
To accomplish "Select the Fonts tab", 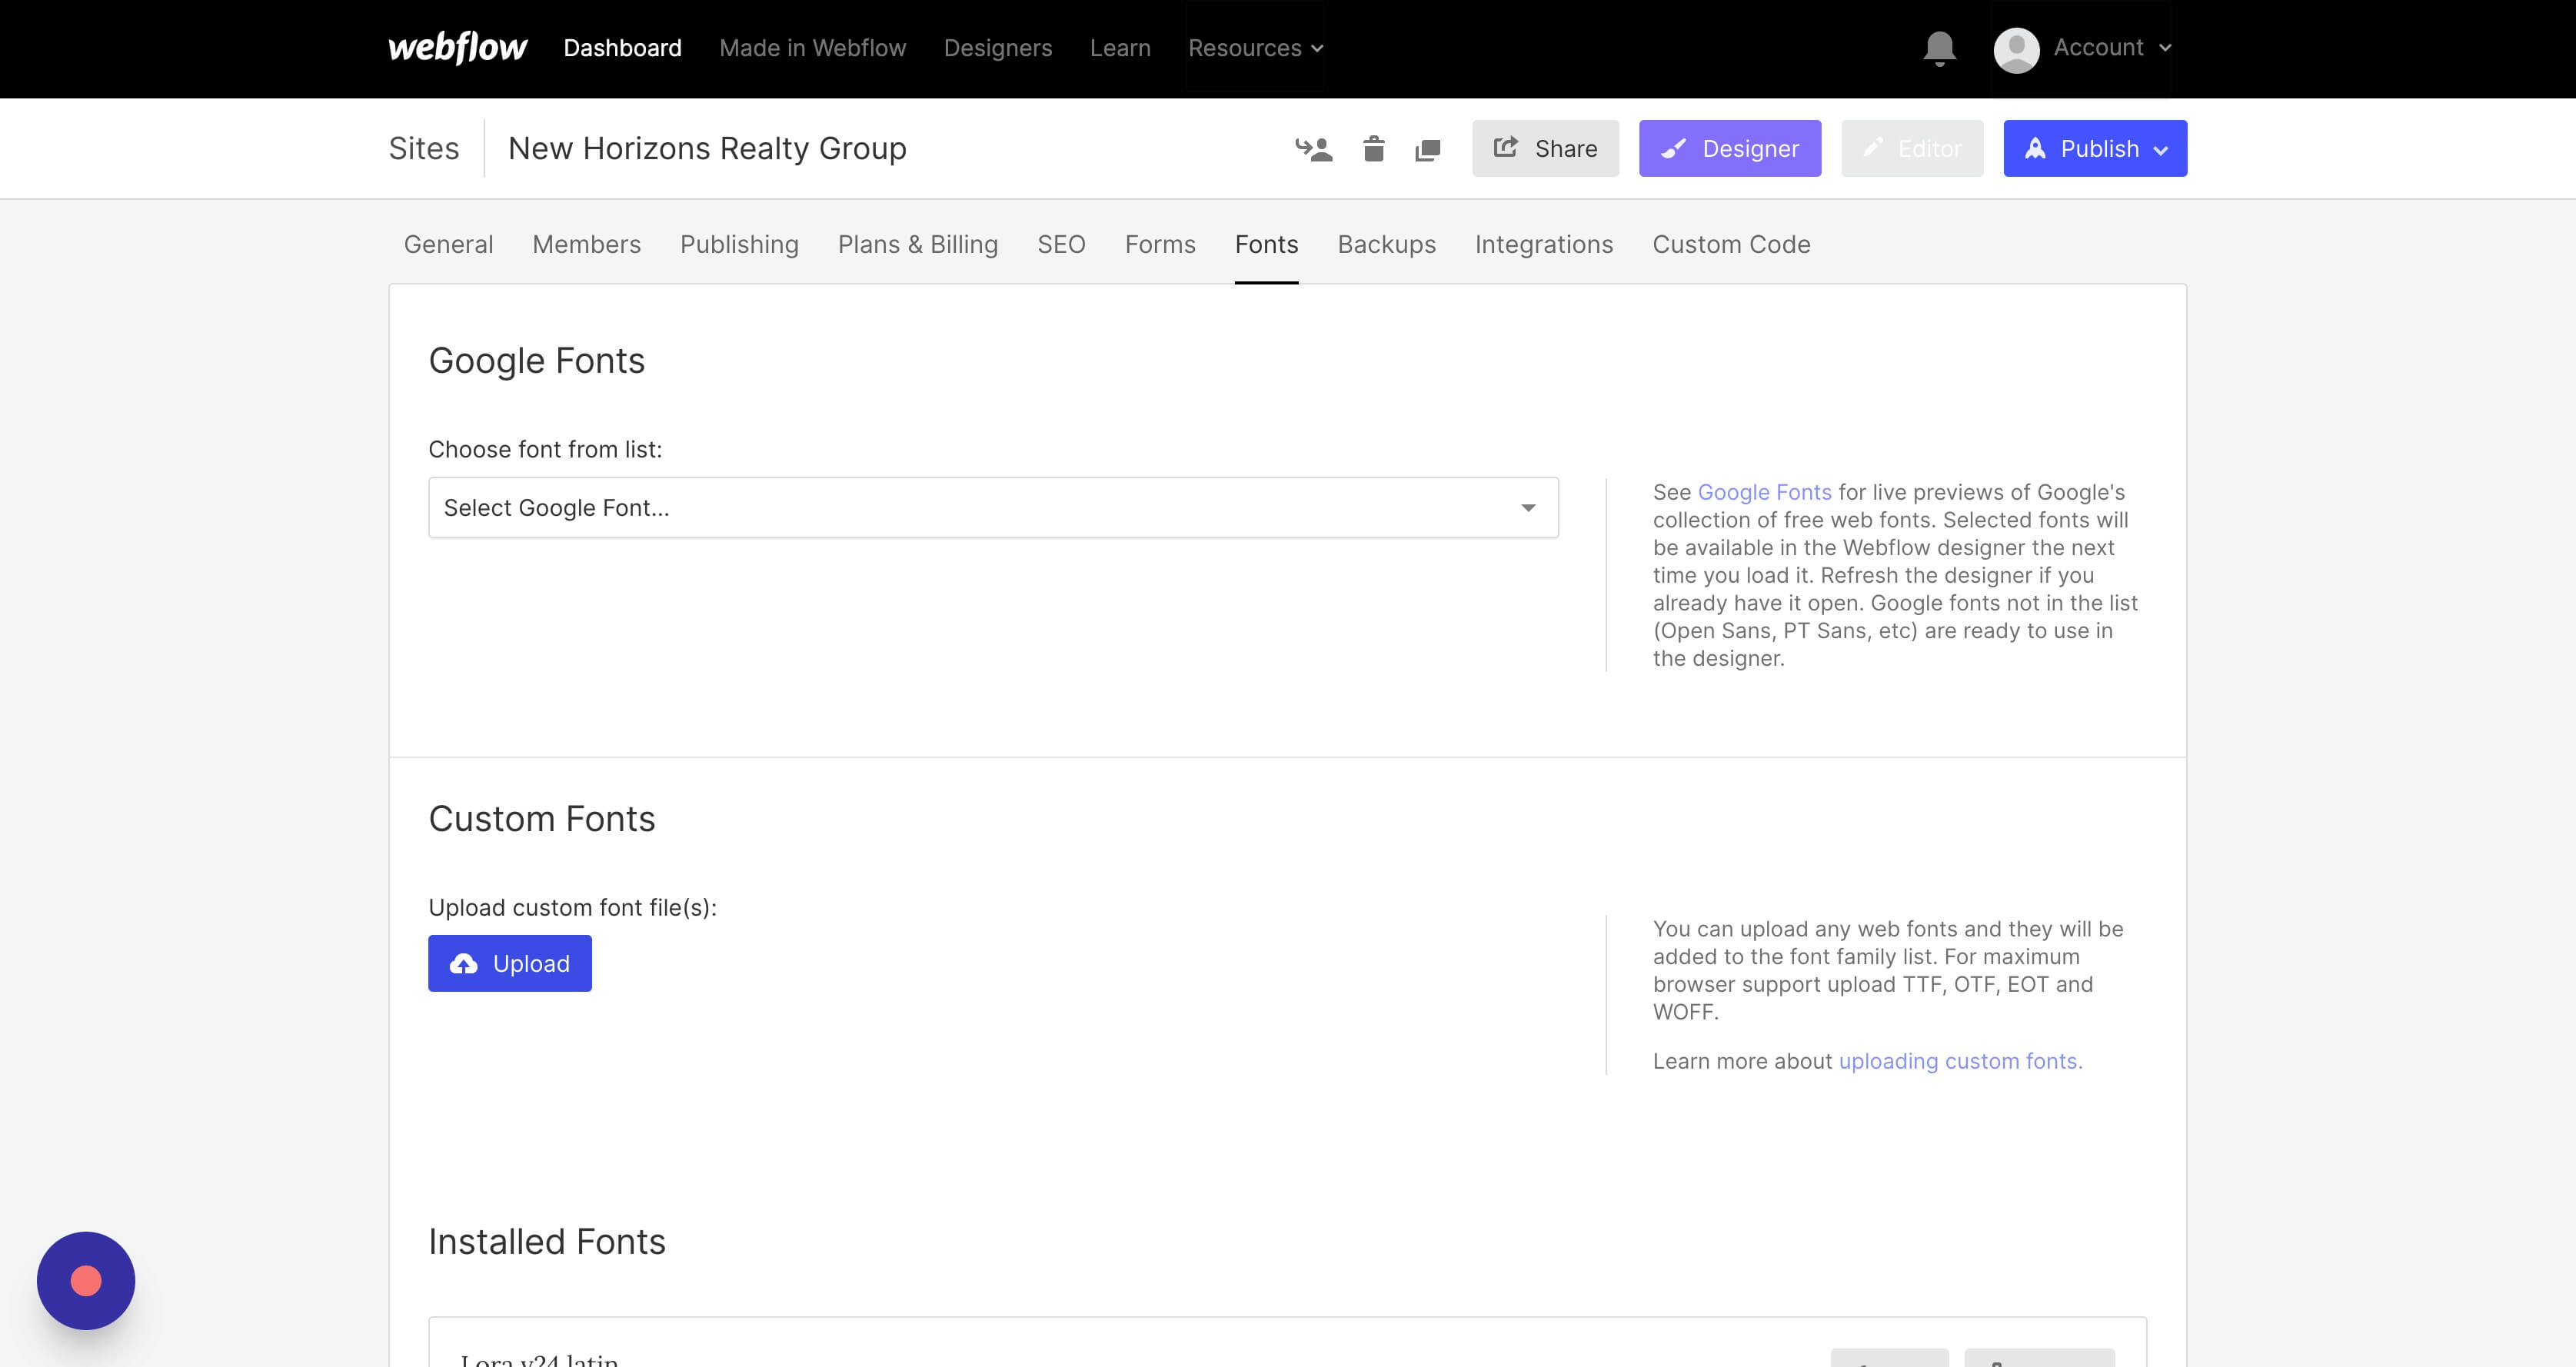I will coord(1266,245).
